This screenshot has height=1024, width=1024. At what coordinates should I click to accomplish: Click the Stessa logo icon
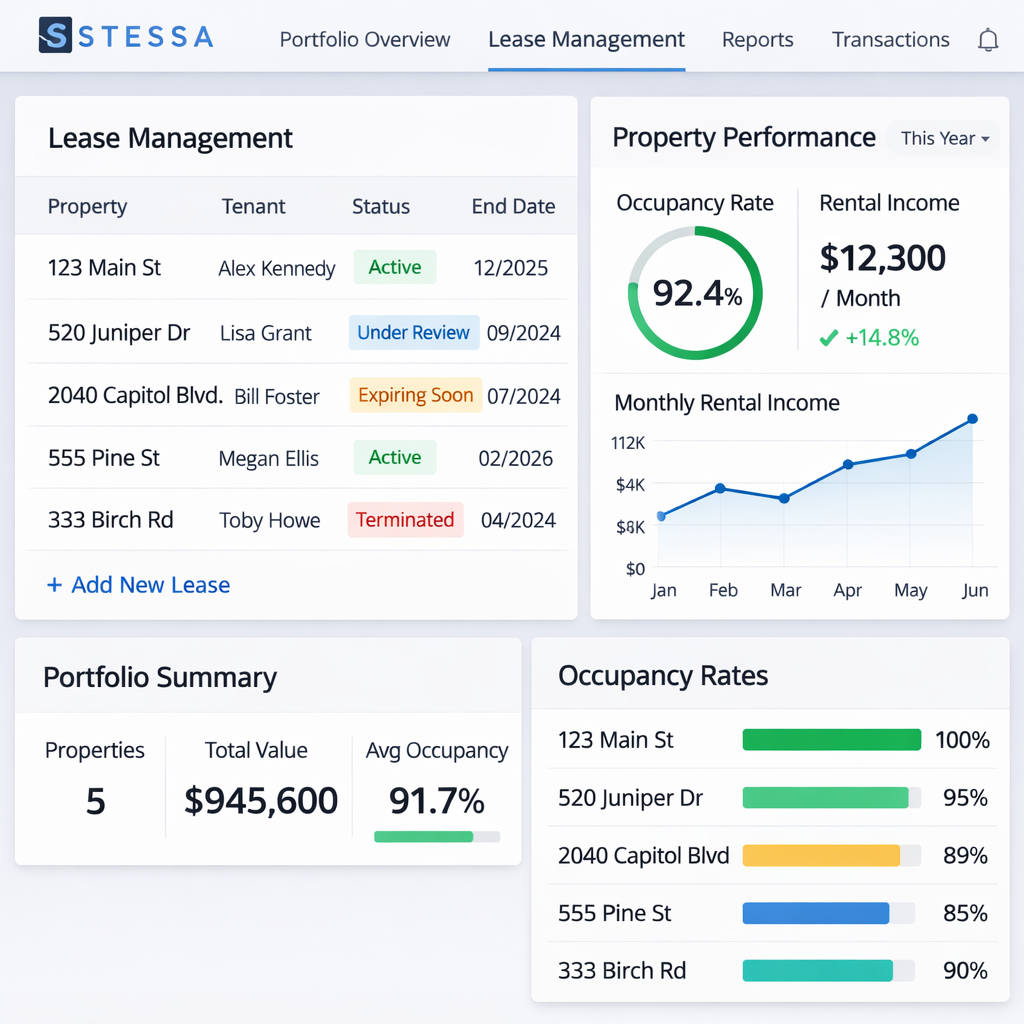[x=55, y=36]
